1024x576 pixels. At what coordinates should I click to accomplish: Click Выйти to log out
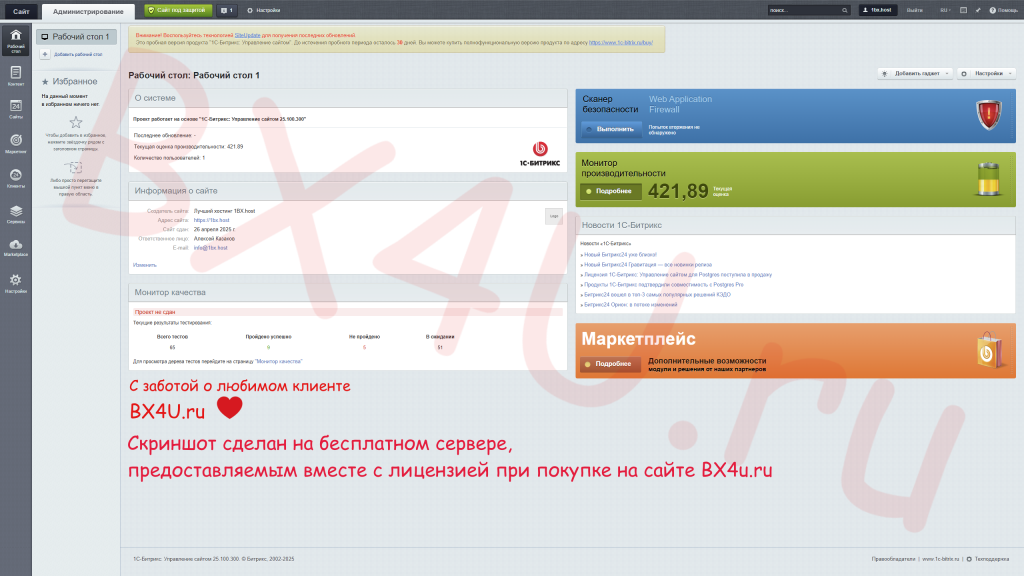(x=914, y=10)
